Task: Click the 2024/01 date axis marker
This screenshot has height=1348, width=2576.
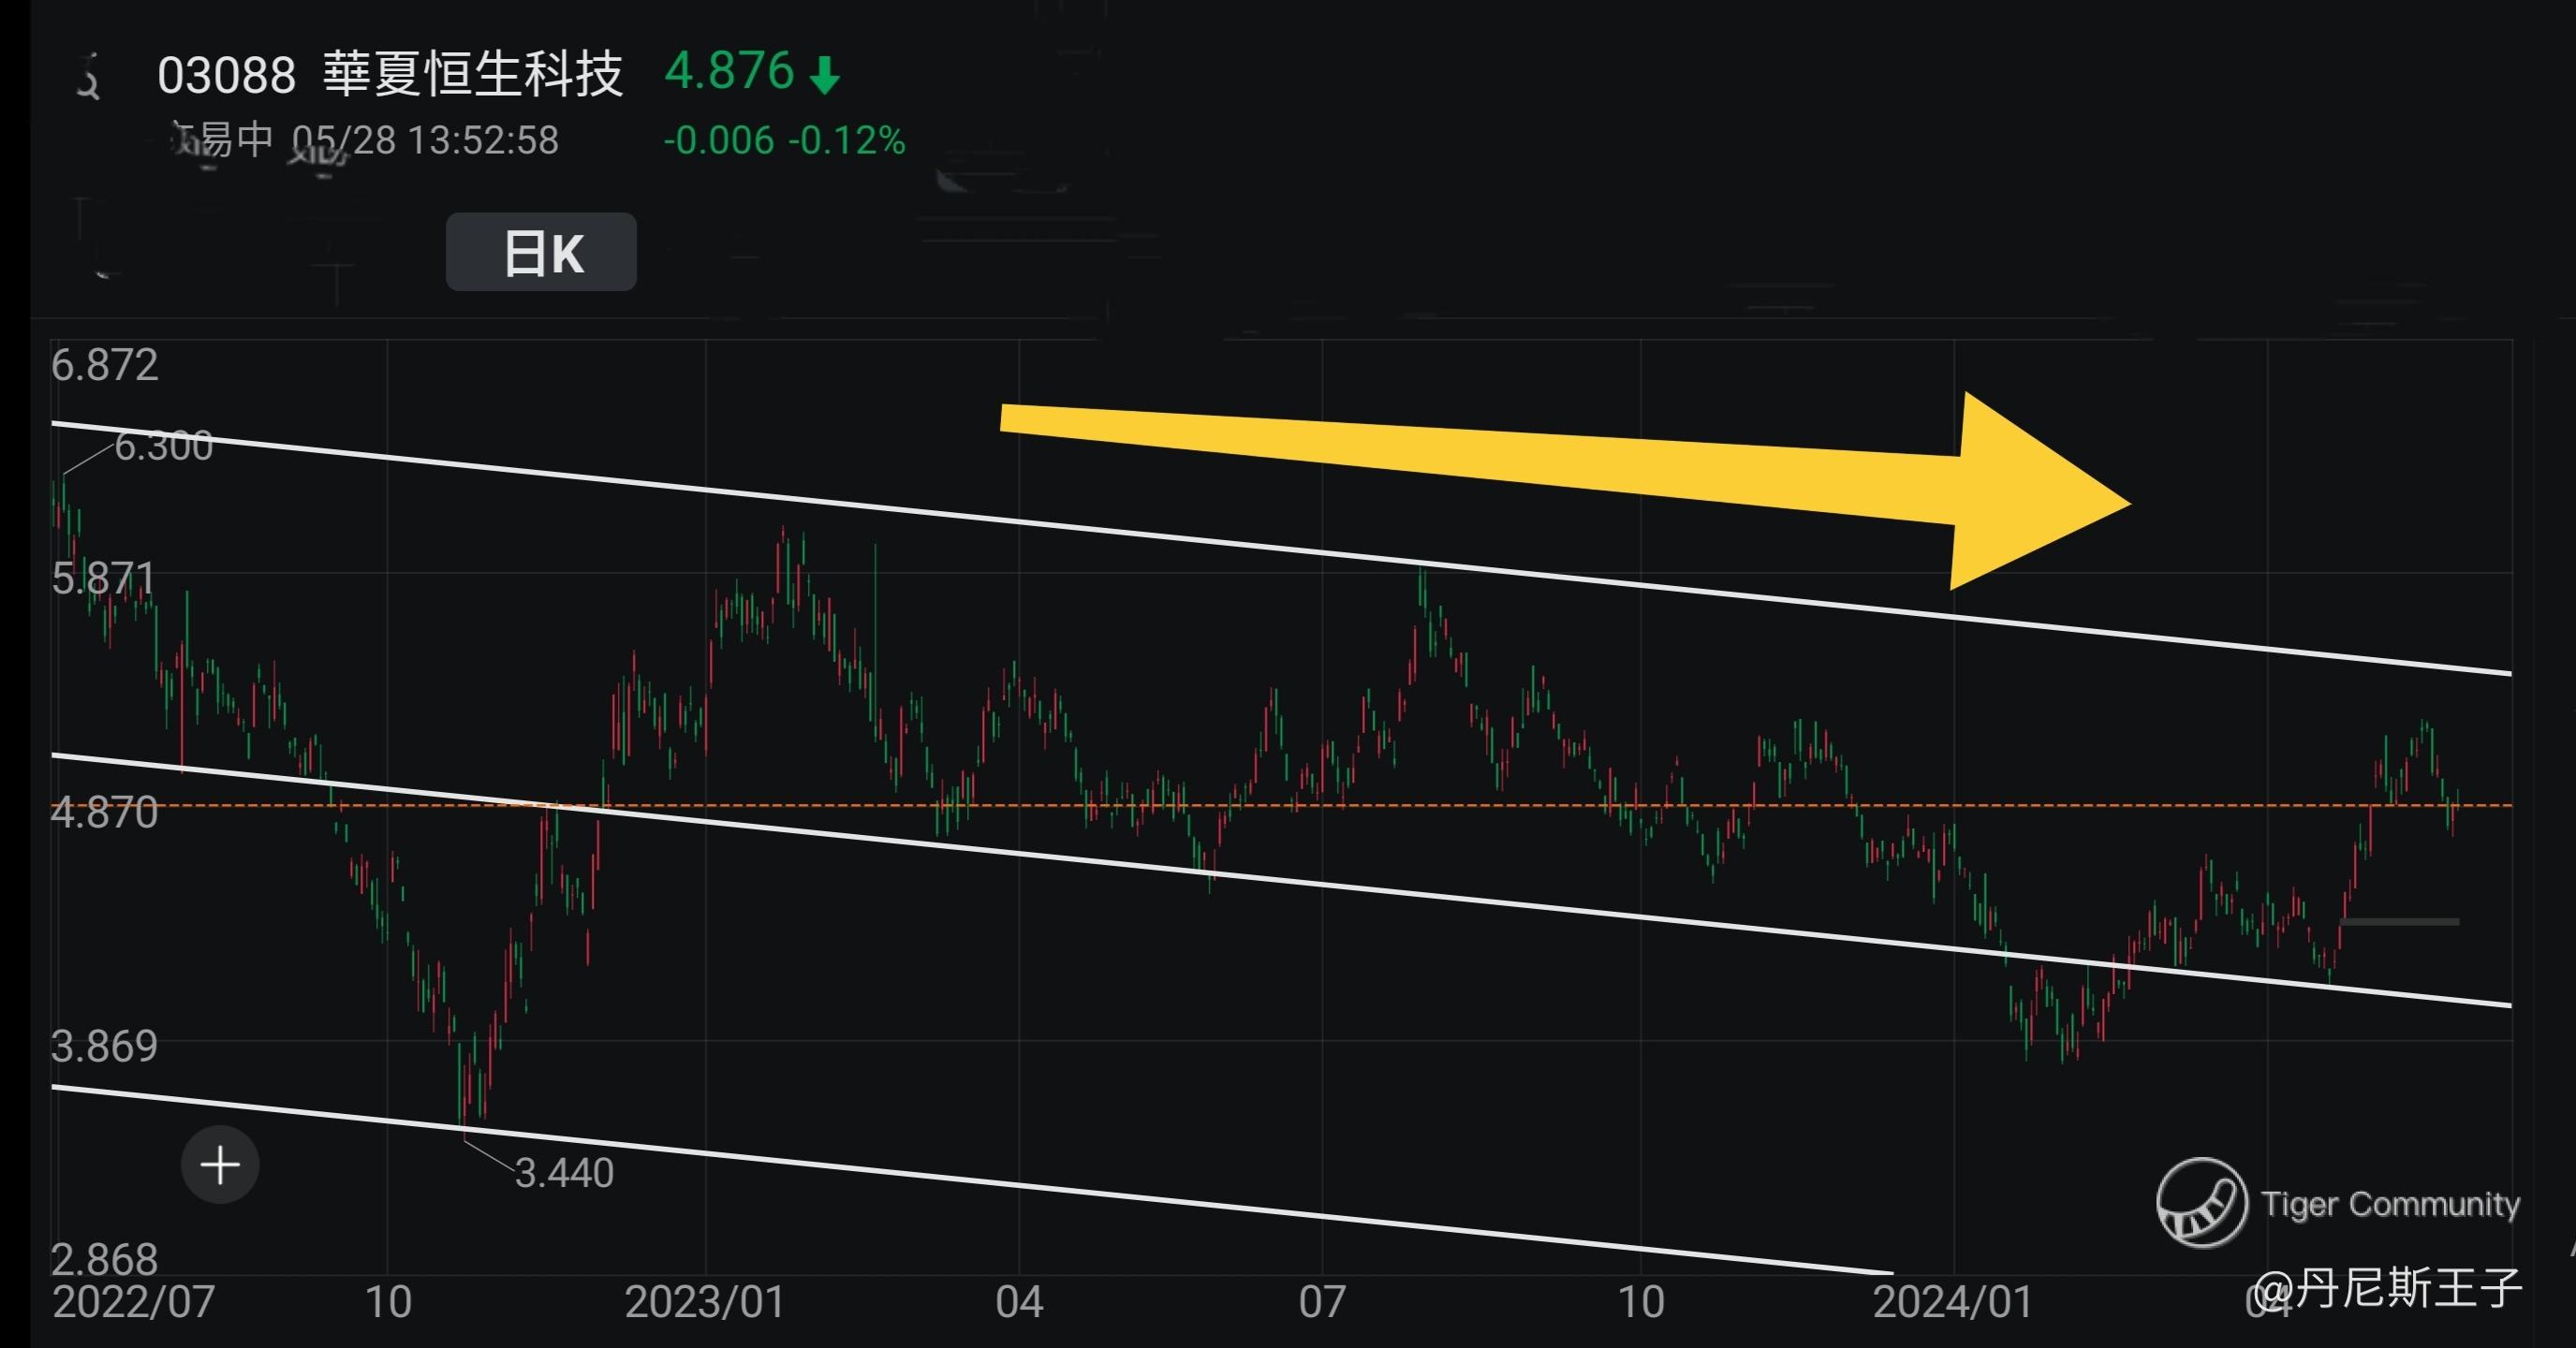Action: (x=1952, y=1302)
